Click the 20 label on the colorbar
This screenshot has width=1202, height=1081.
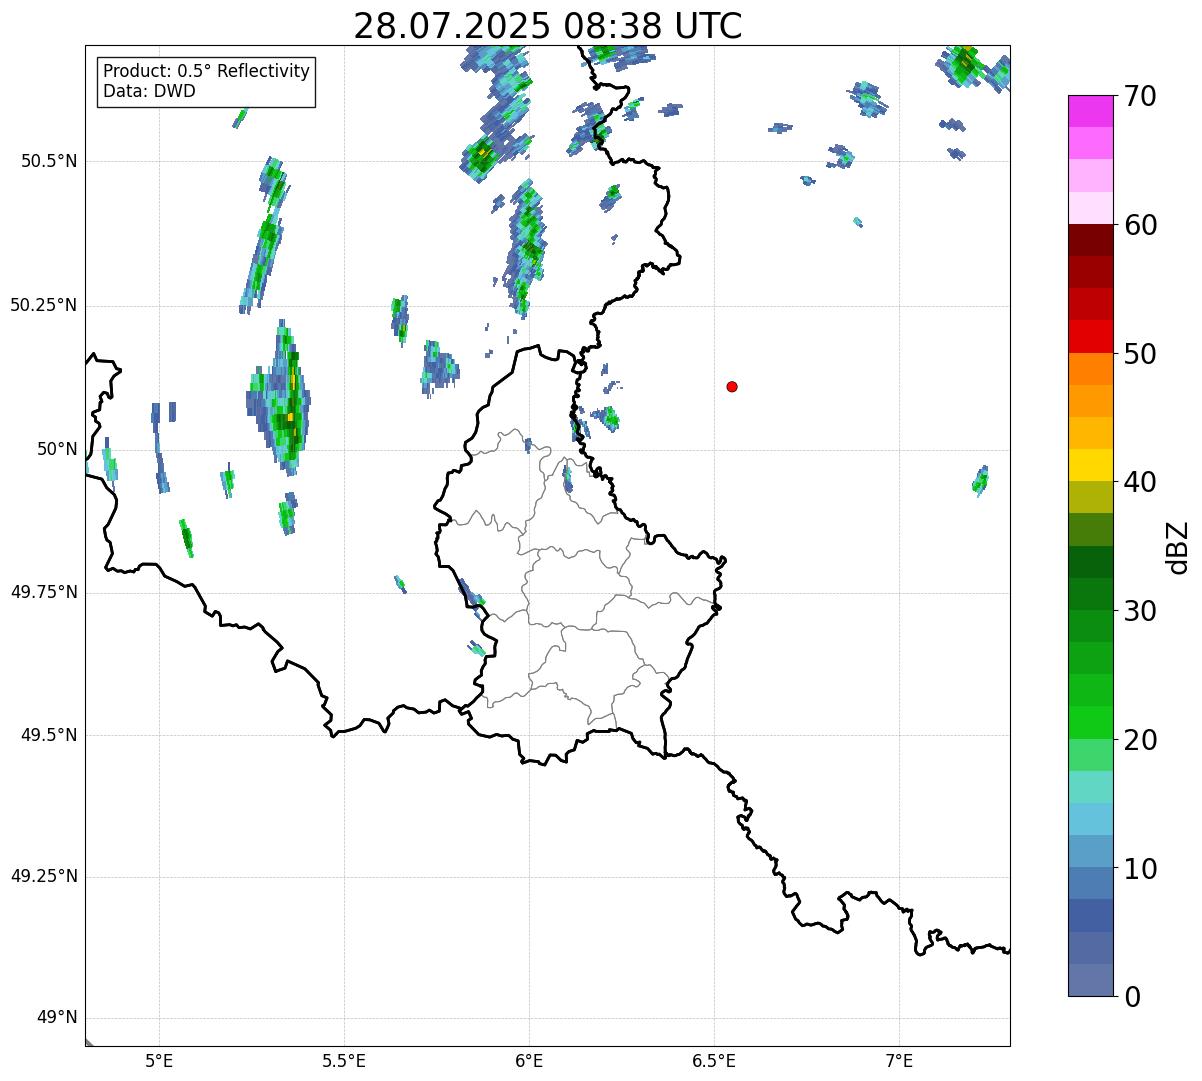pyautogui.click(x=1140, y=740)
